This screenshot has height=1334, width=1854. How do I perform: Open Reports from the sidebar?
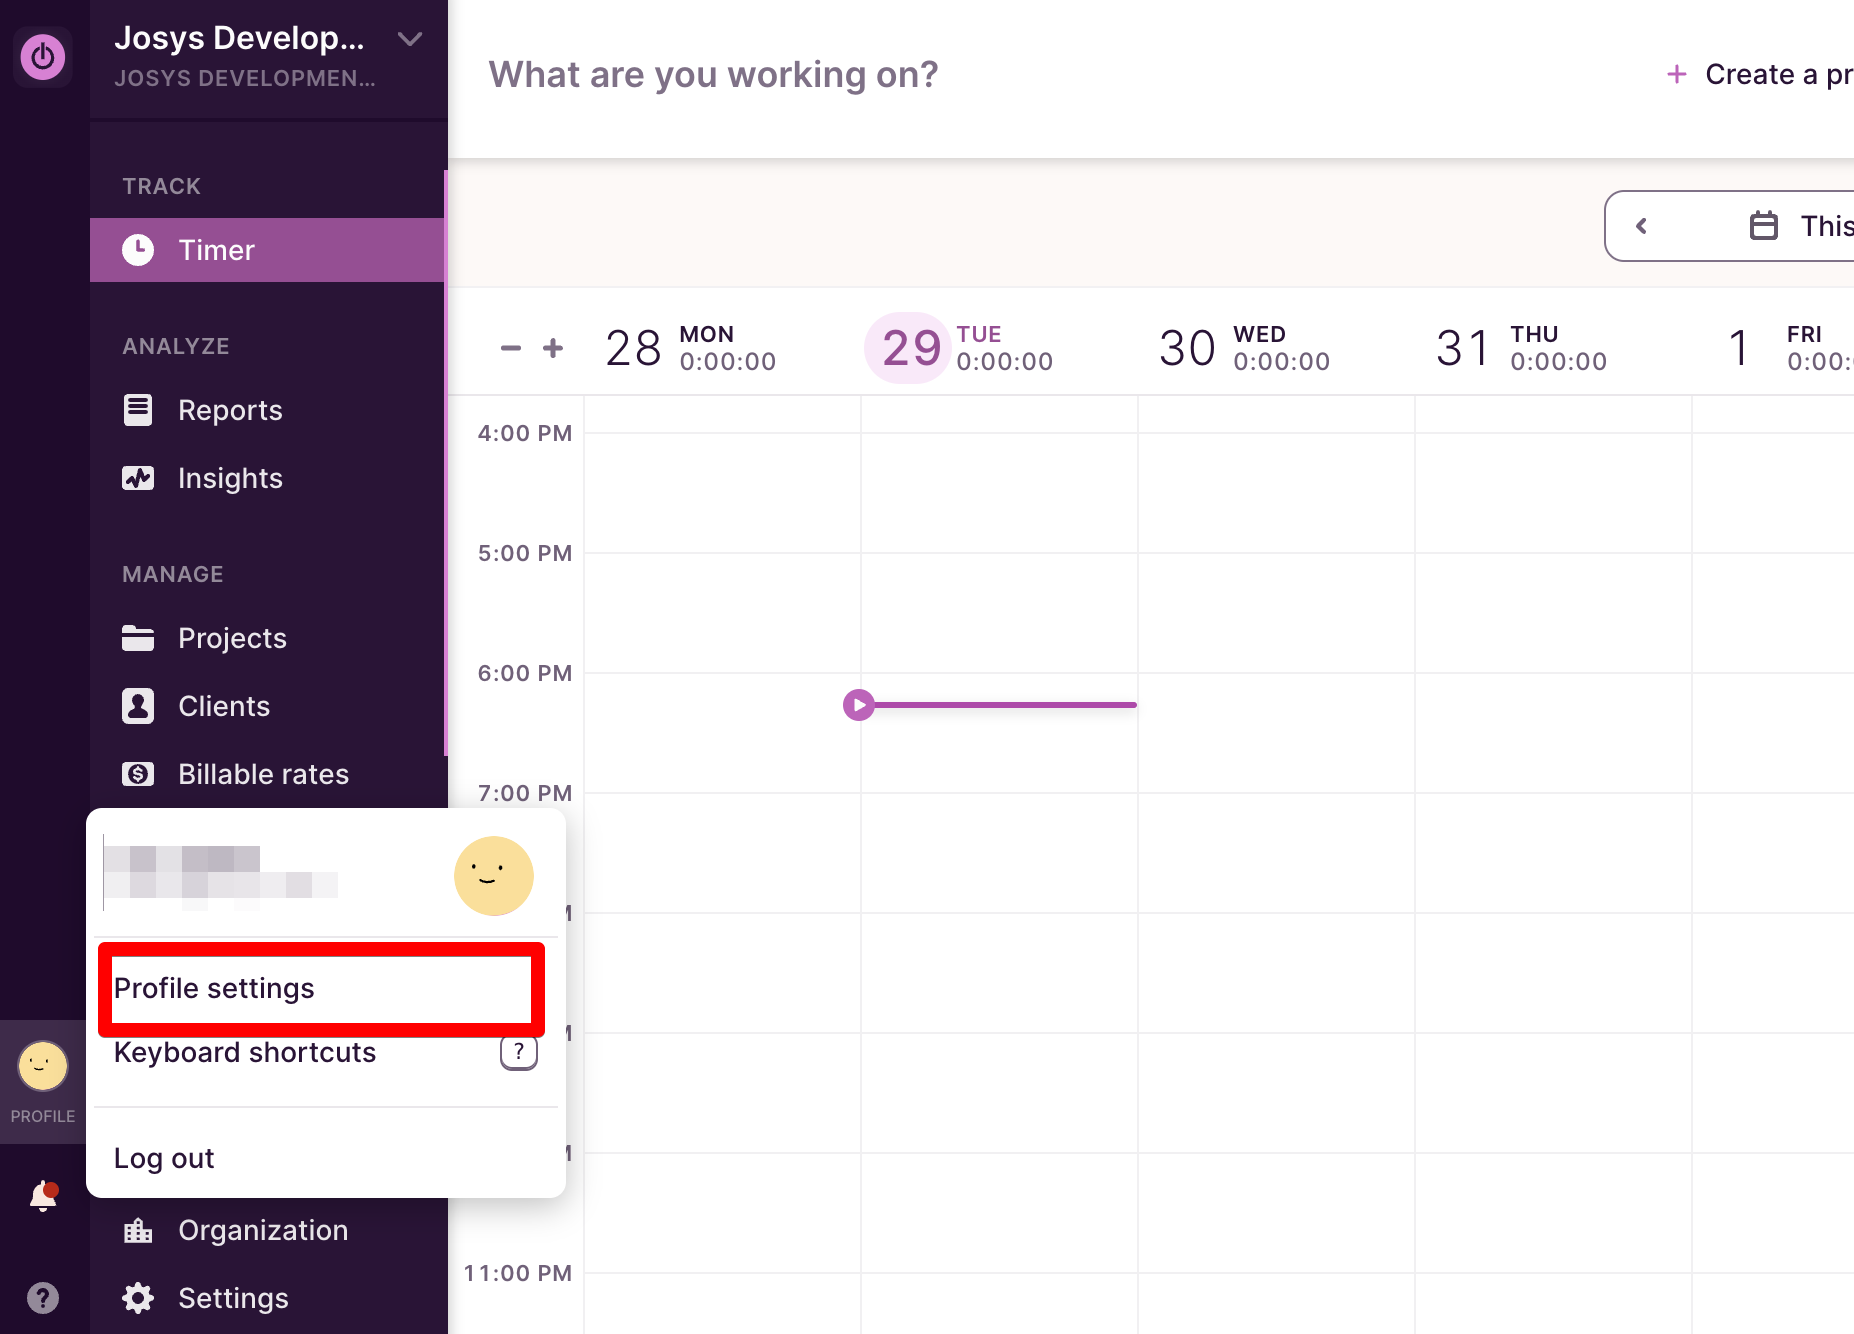click(x=229, y=410)
